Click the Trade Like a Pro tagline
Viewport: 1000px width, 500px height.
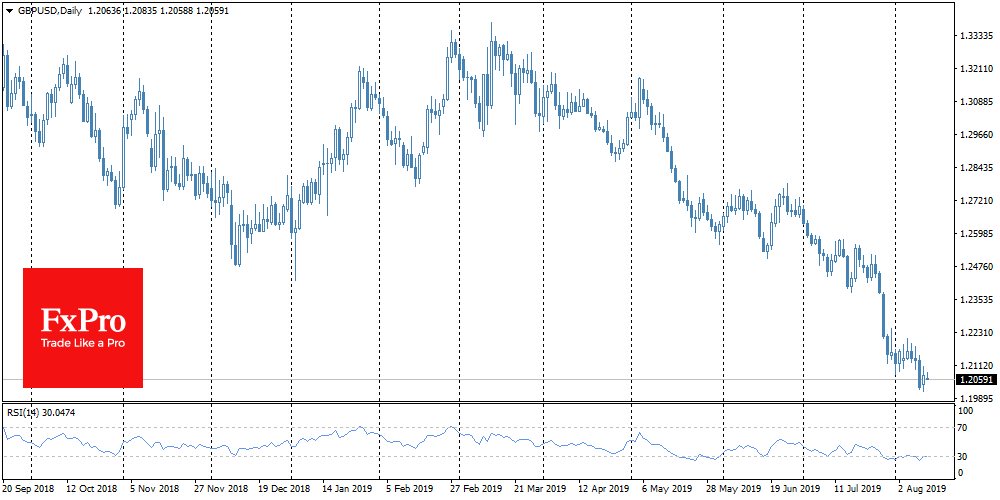tap(83, 343)
